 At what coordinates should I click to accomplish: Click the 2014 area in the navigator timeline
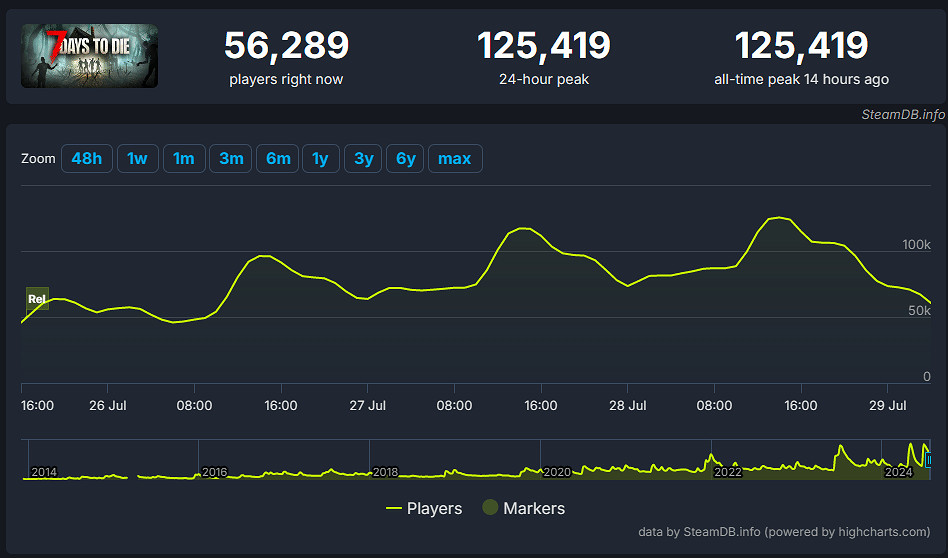[44, 471]
